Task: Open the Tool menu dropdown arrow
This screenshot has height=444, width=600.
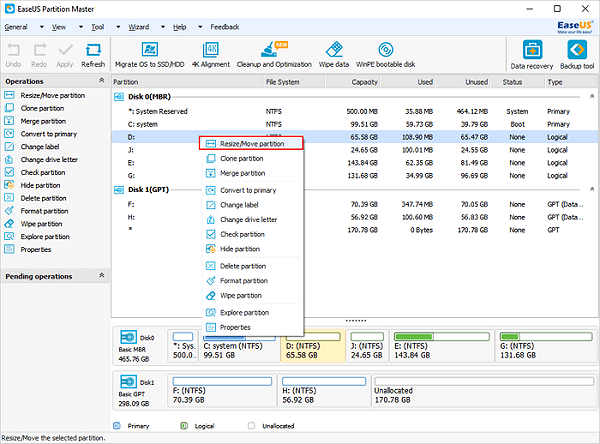Action: click(118, 27)
